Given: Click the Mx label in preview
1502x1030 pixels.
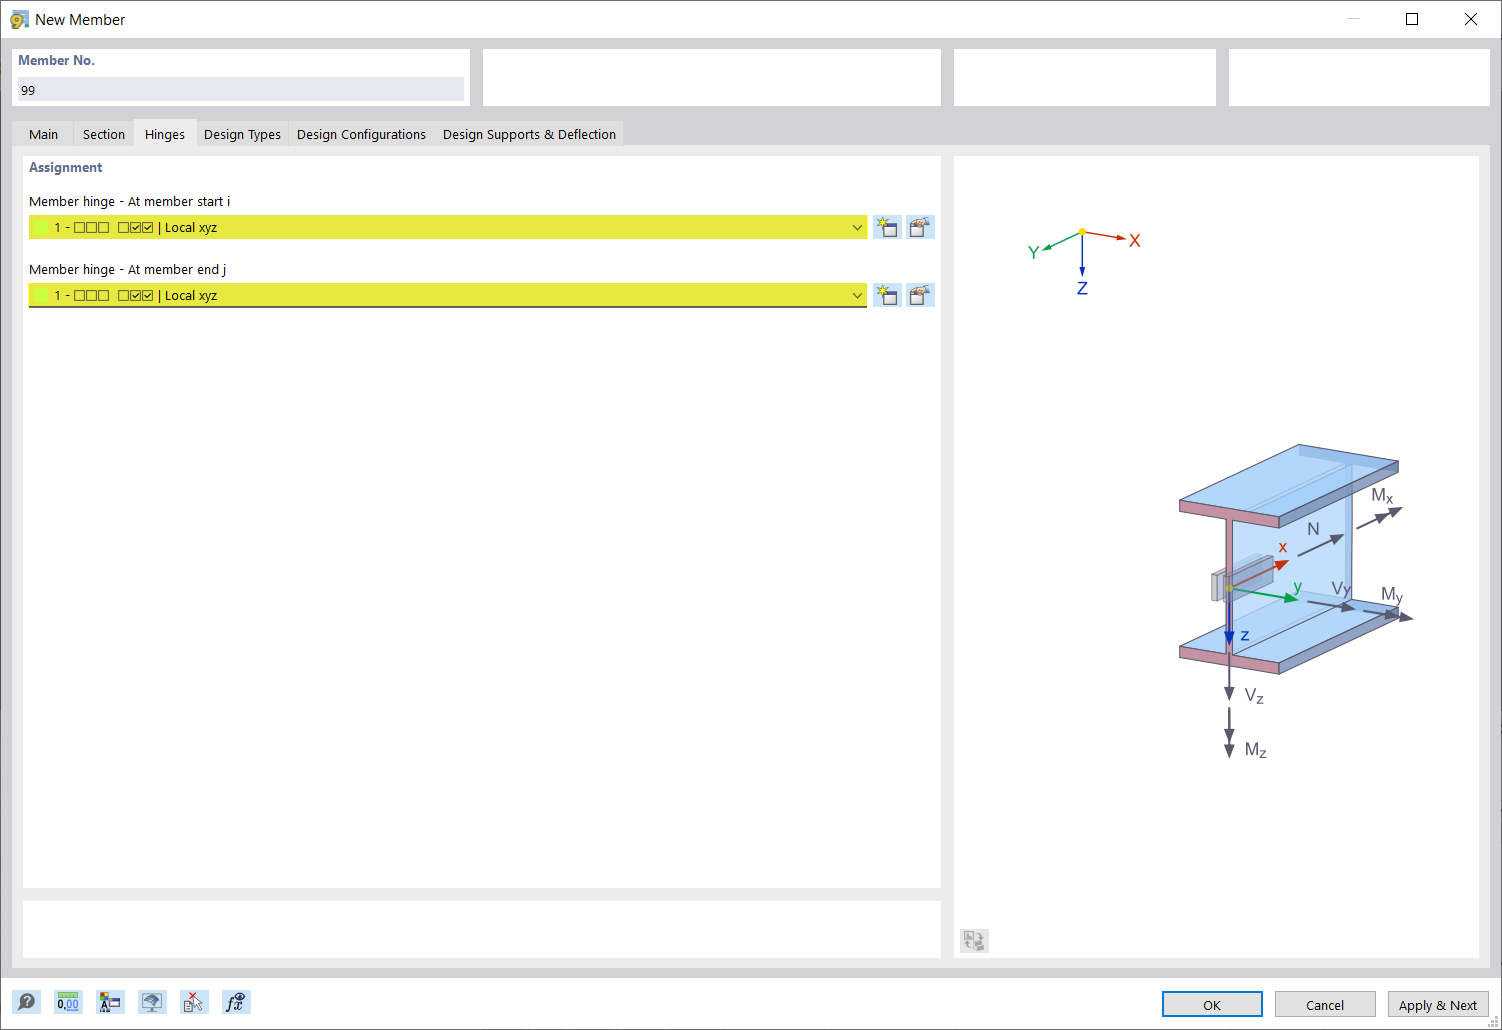Looking at the screenshot, I should click(x=1382, y=496).
